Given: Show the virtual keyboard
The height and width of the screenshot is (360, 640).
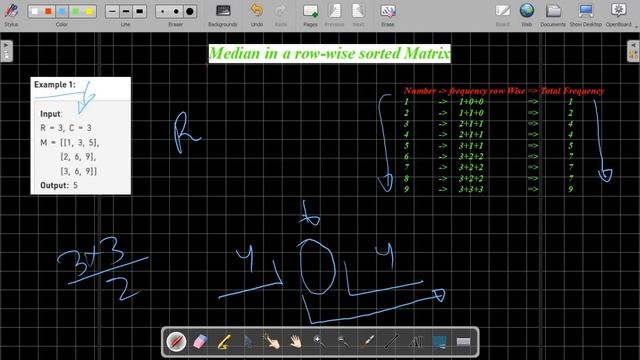Looking at the screenshot, I should [x=463, y=342].
